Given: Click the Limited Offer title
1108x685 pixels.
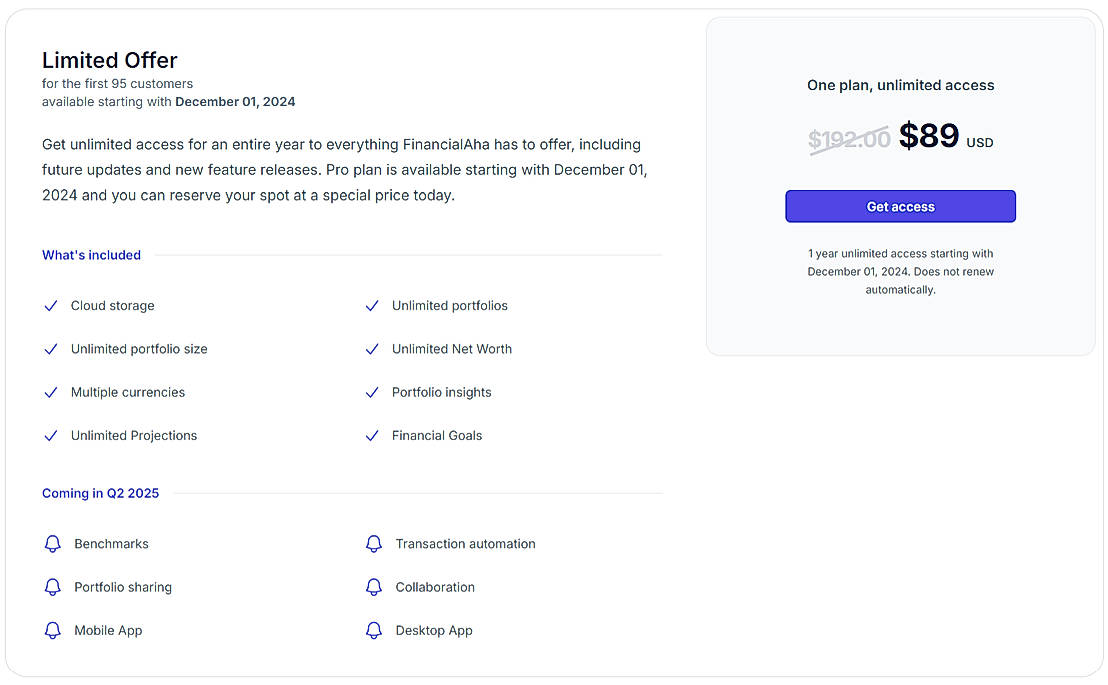Looking at the screenshot, I should [x=110, y=60].
